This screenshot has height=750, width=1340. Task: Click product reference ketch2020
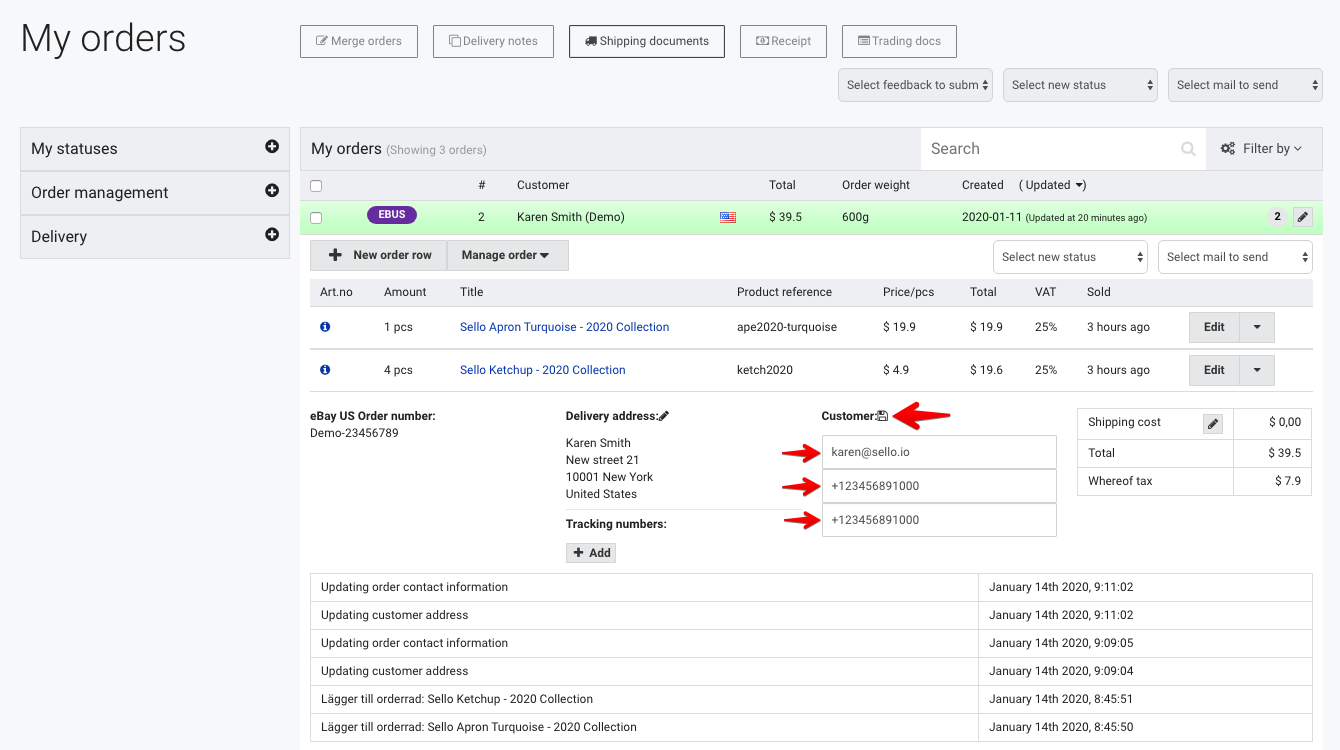pos(765,370)
